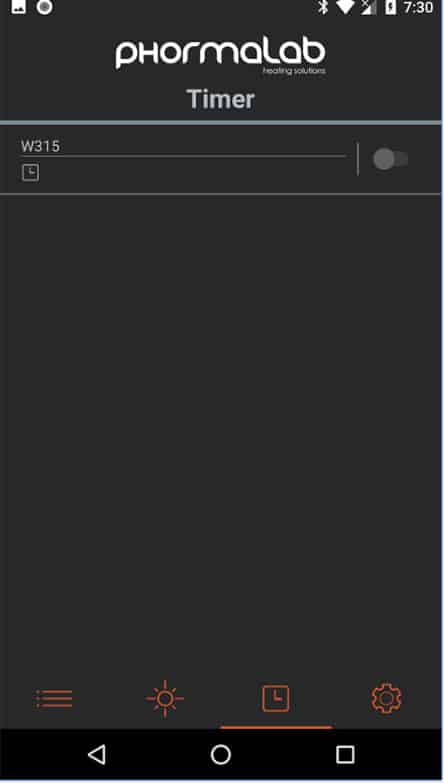The width and height of the screenshot is (444, 783).
Task: Open the device list tab icon
Action: pyautogui.click(x=54, y=698)
